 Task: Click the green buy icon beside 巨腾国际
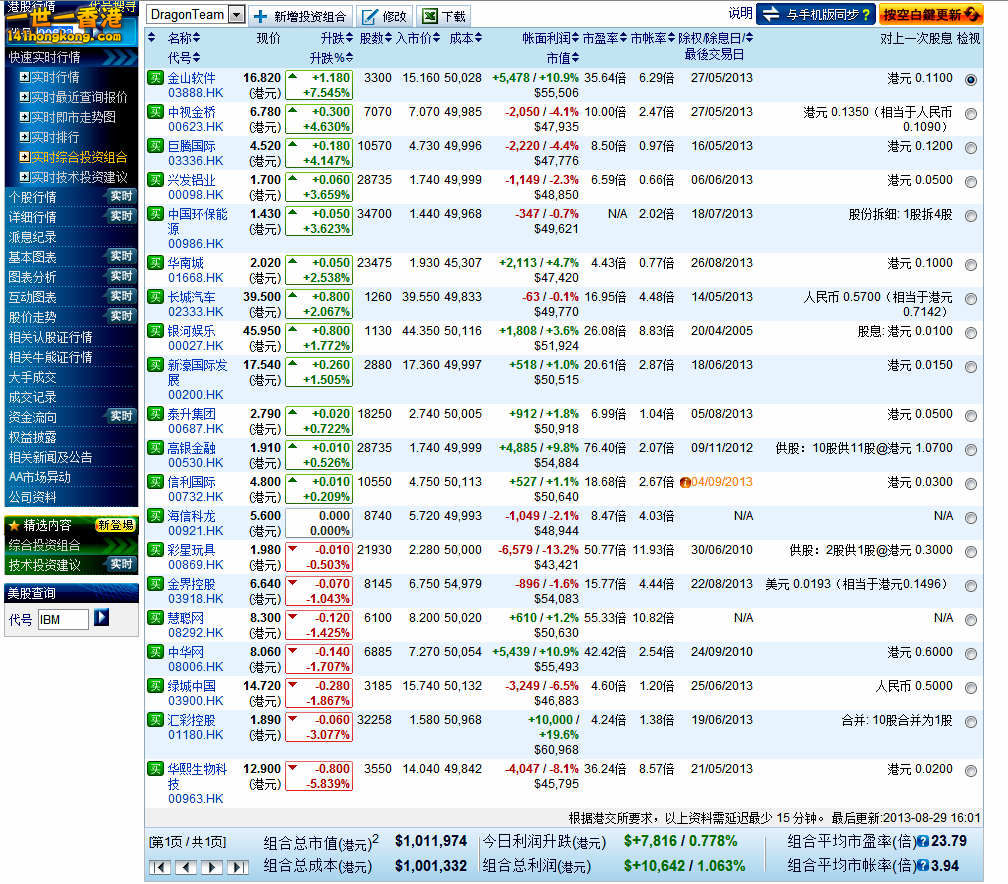point(155,145)
